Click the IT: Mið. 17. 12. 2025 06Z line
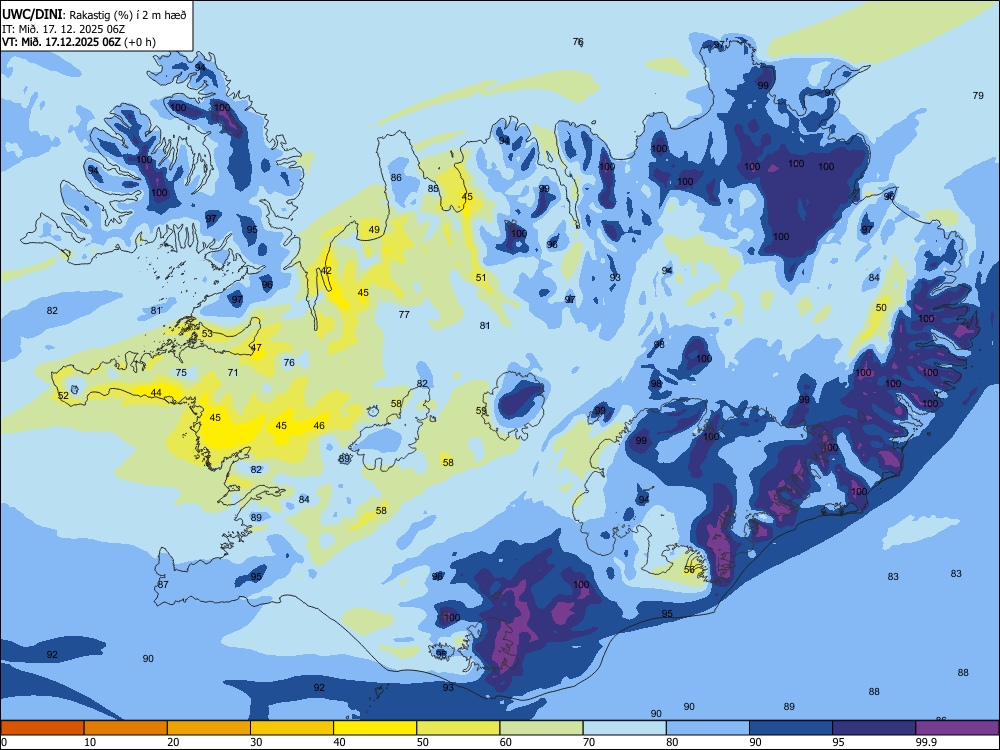This screenshot has width=1000, height=750. (x=63, y=29)
